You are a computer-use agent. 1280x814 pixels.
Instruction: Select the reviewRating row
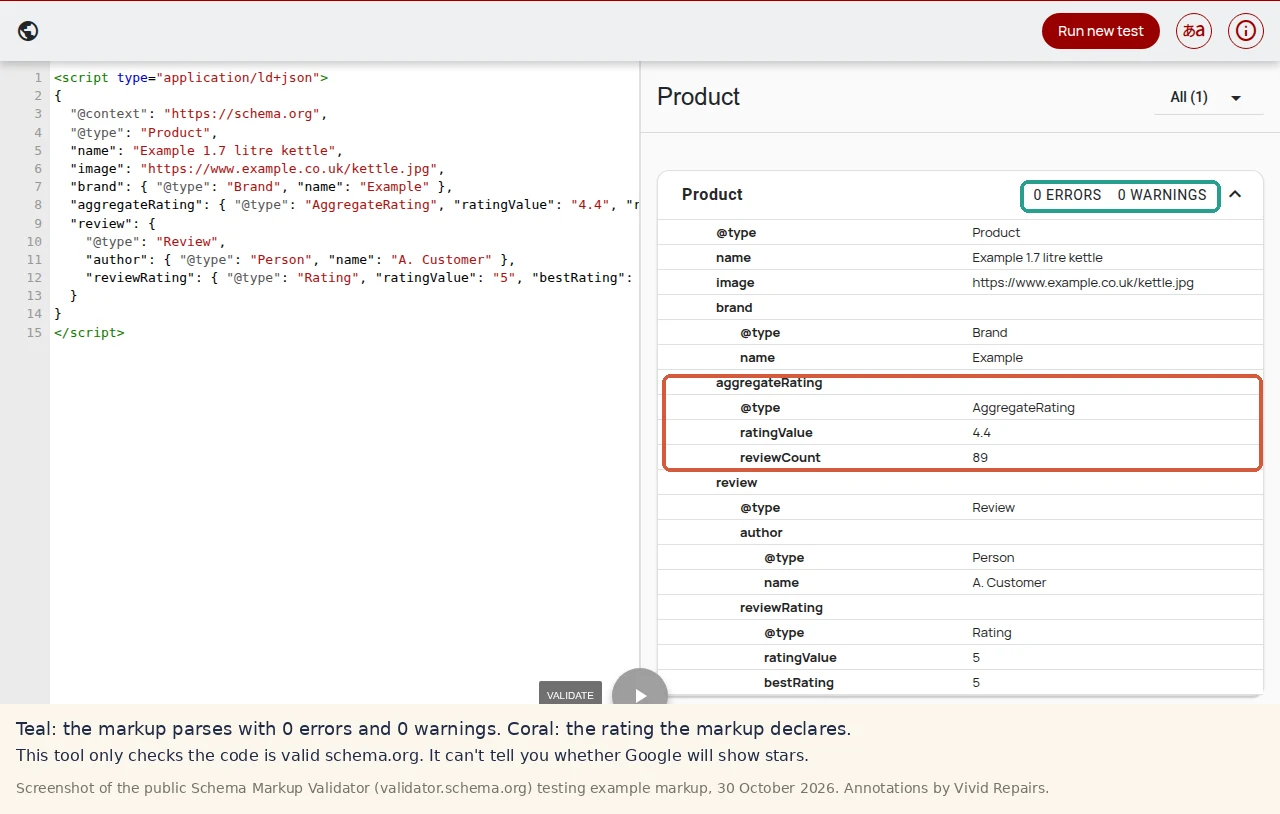[x=960, y=608]
